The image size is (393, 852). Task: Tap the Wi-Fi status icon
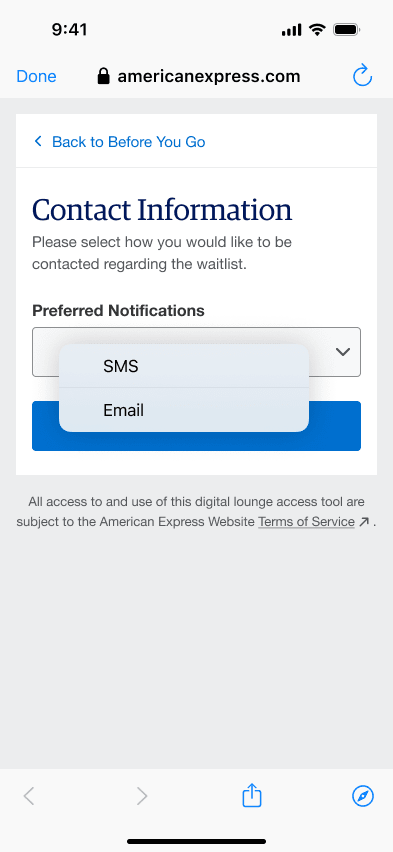click(x=317, y=29)
